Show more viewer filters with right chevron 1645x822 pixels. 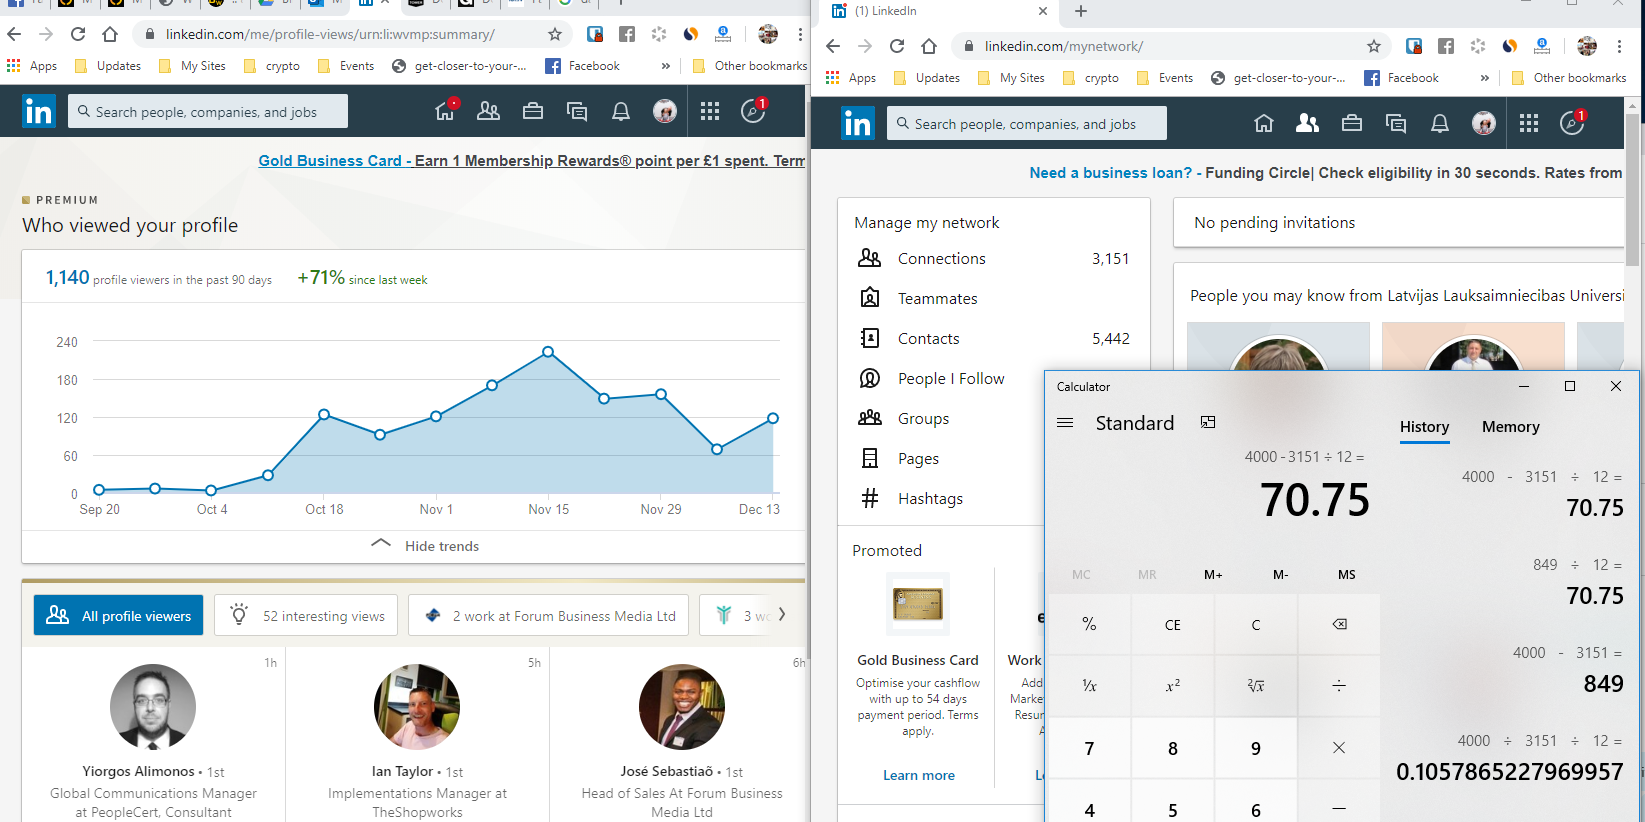point(782,615)
